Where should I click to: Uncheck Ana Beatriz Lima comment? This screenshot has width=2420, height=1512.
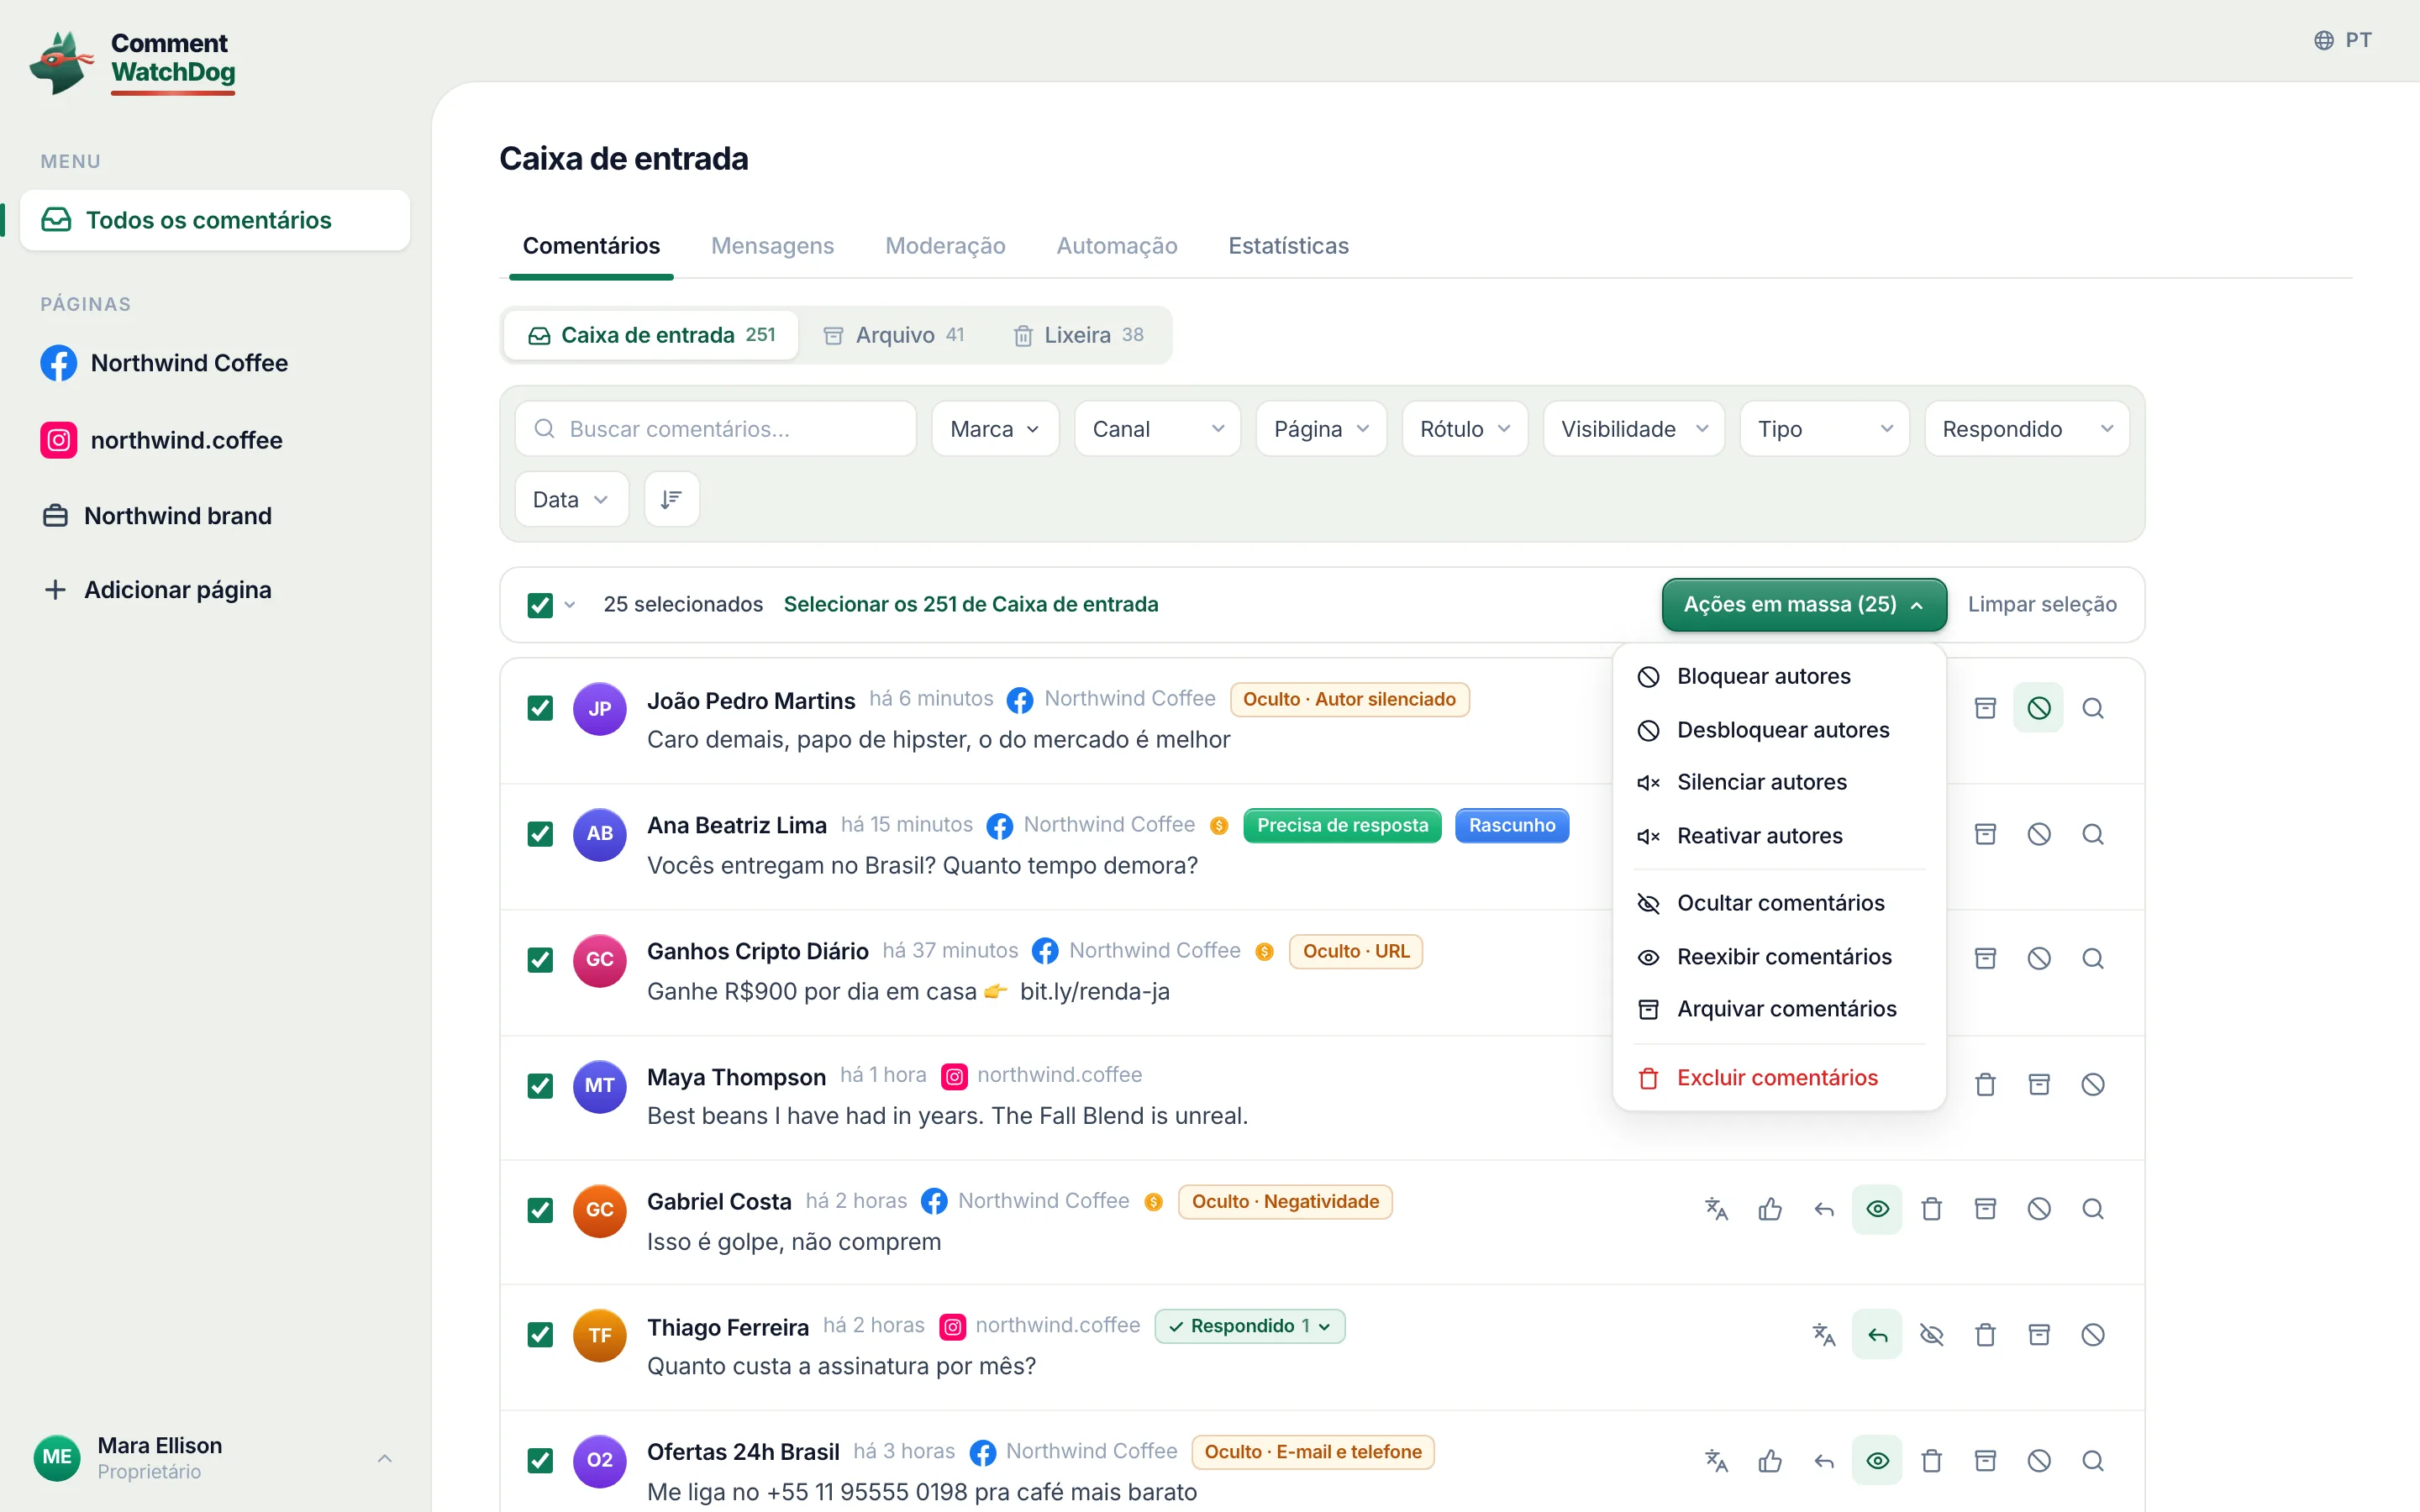[x=540, y=834]
